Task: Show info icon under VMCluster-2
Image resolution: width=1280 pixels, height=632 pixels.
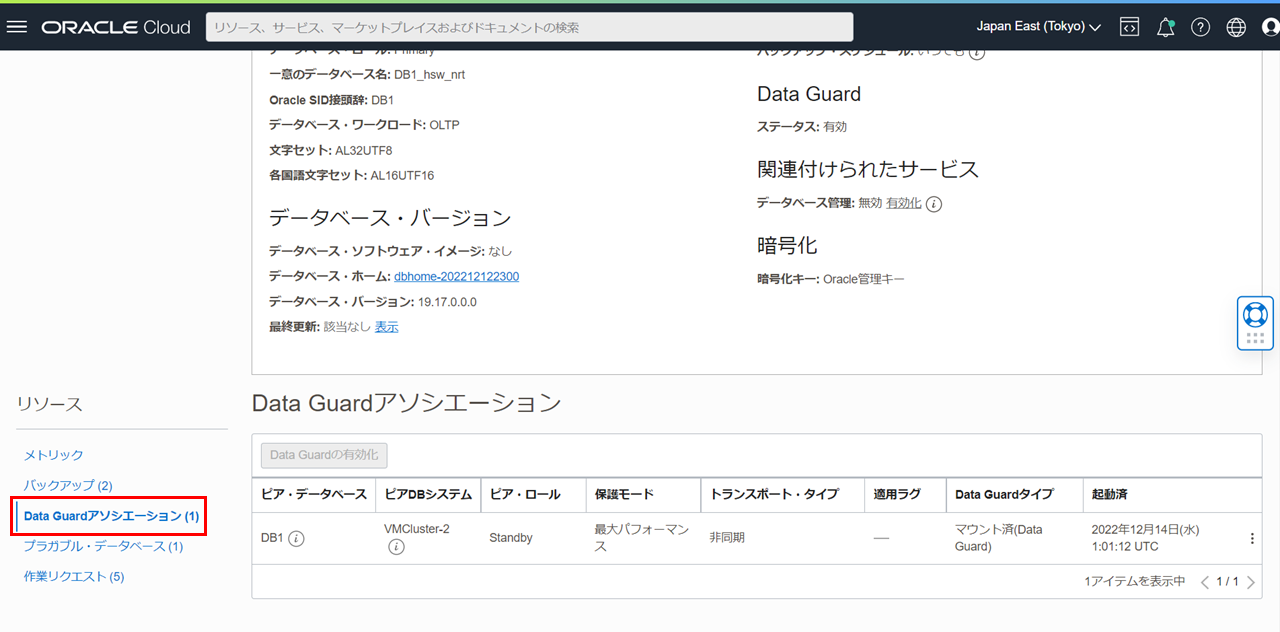Action: point(396,547)
